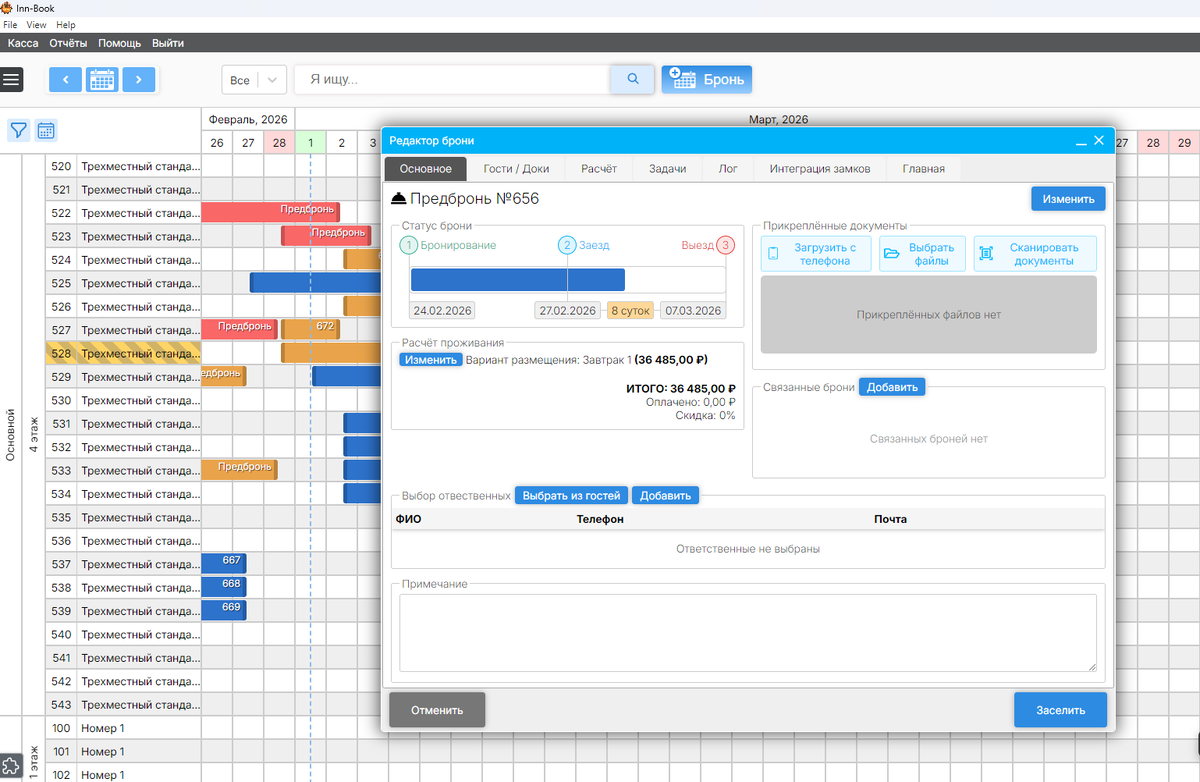1200x782 pixels.
Task: Open the Все filter dropdown
Action: point(254,80)
